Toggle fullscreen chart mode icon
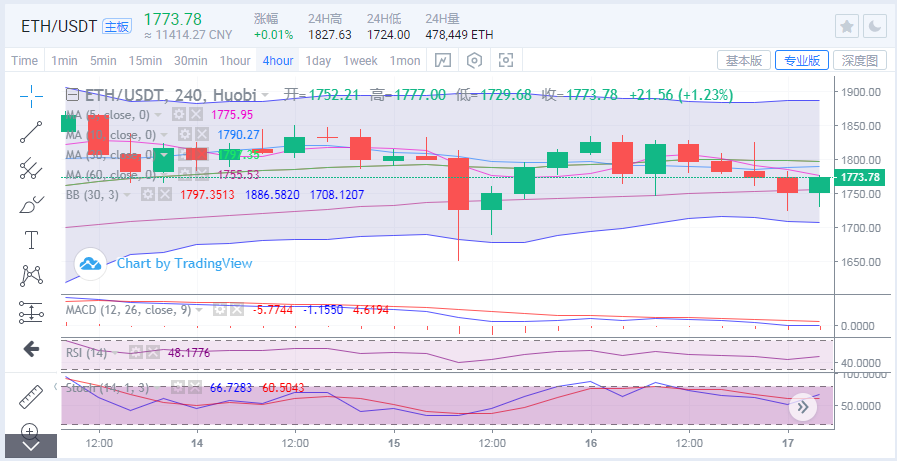This screenshot has height=461, width=897. [506, 60]
